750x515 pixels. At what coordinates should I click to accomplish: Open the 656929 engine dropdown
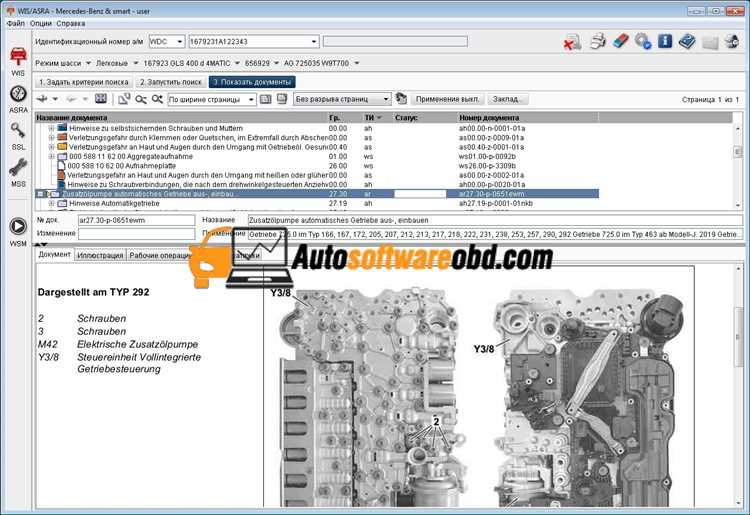coord(276,63)
